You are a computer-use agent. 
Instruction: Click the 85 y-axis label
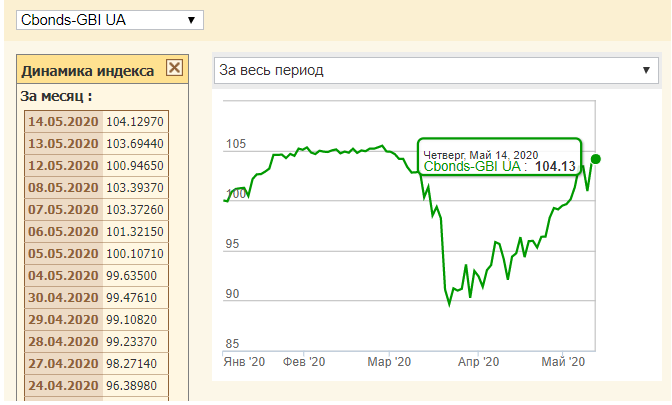[x=232, y=344]
